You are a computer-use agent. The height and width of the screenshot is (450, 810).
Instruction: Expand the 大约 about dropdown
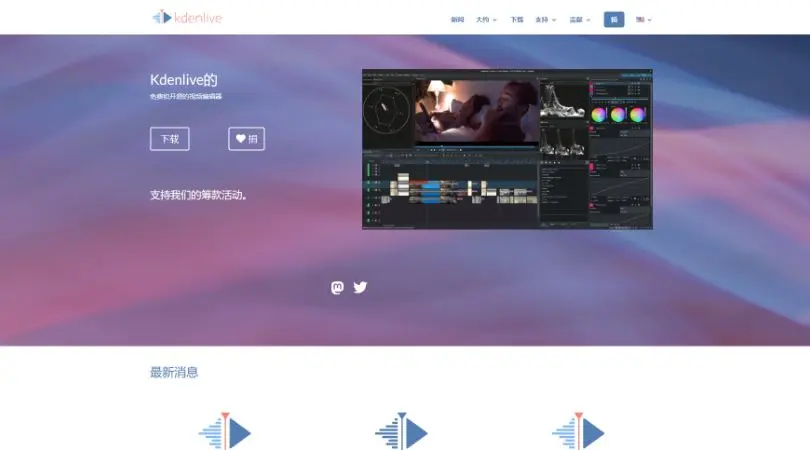click(486, 20)
